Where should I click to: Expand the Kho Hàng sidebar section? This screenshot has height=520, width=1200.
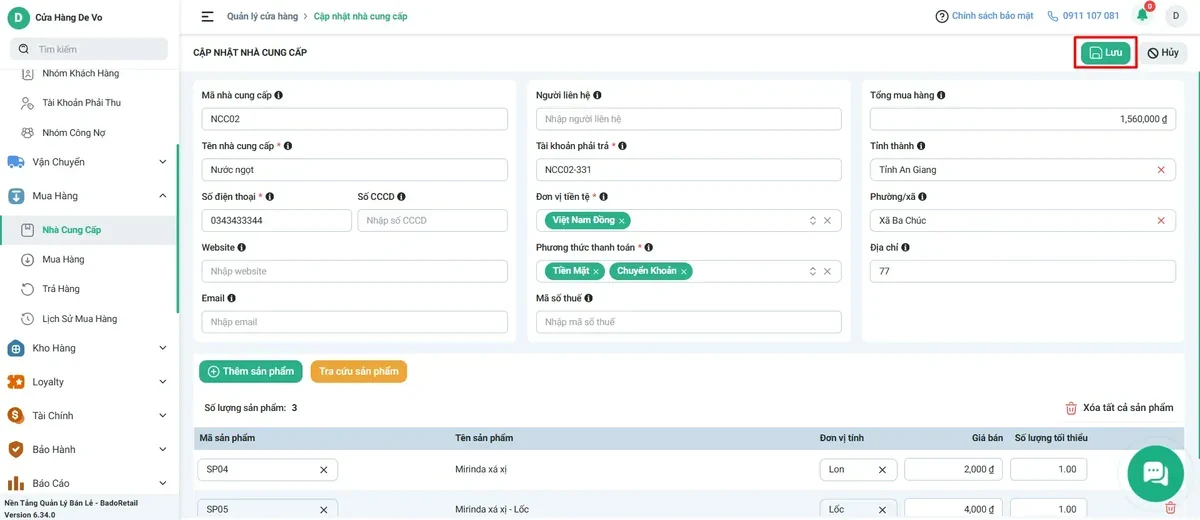coord(88,348)
